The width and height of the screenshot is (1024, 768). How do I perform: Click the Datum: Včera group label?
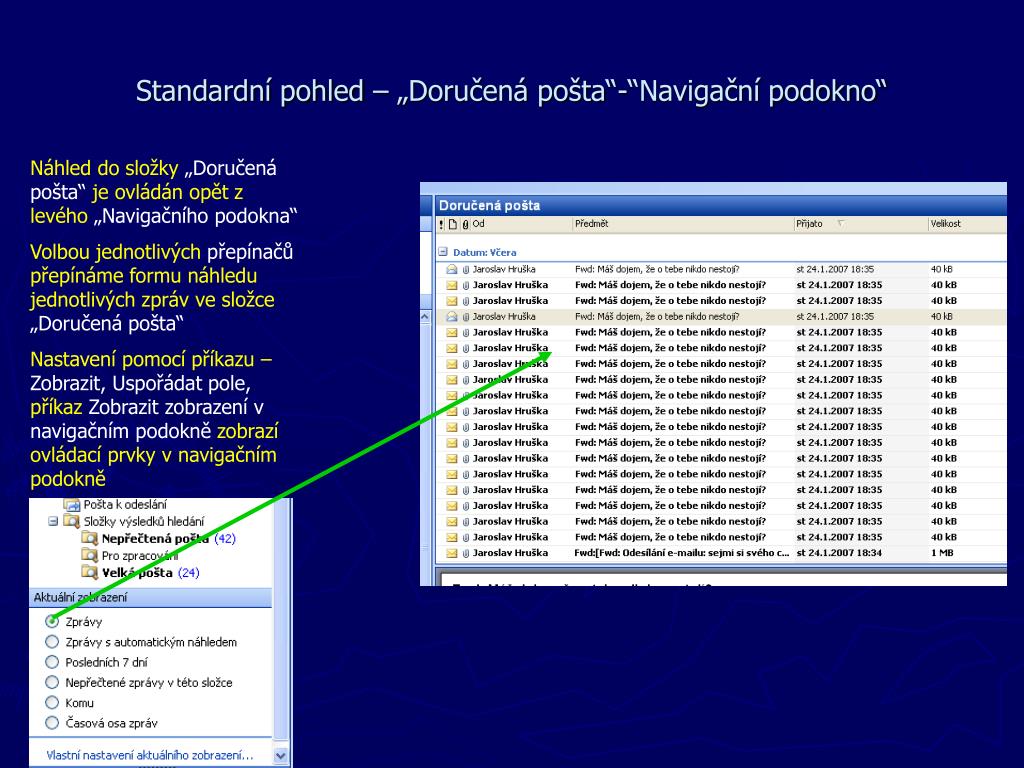[x=485, y=252]
